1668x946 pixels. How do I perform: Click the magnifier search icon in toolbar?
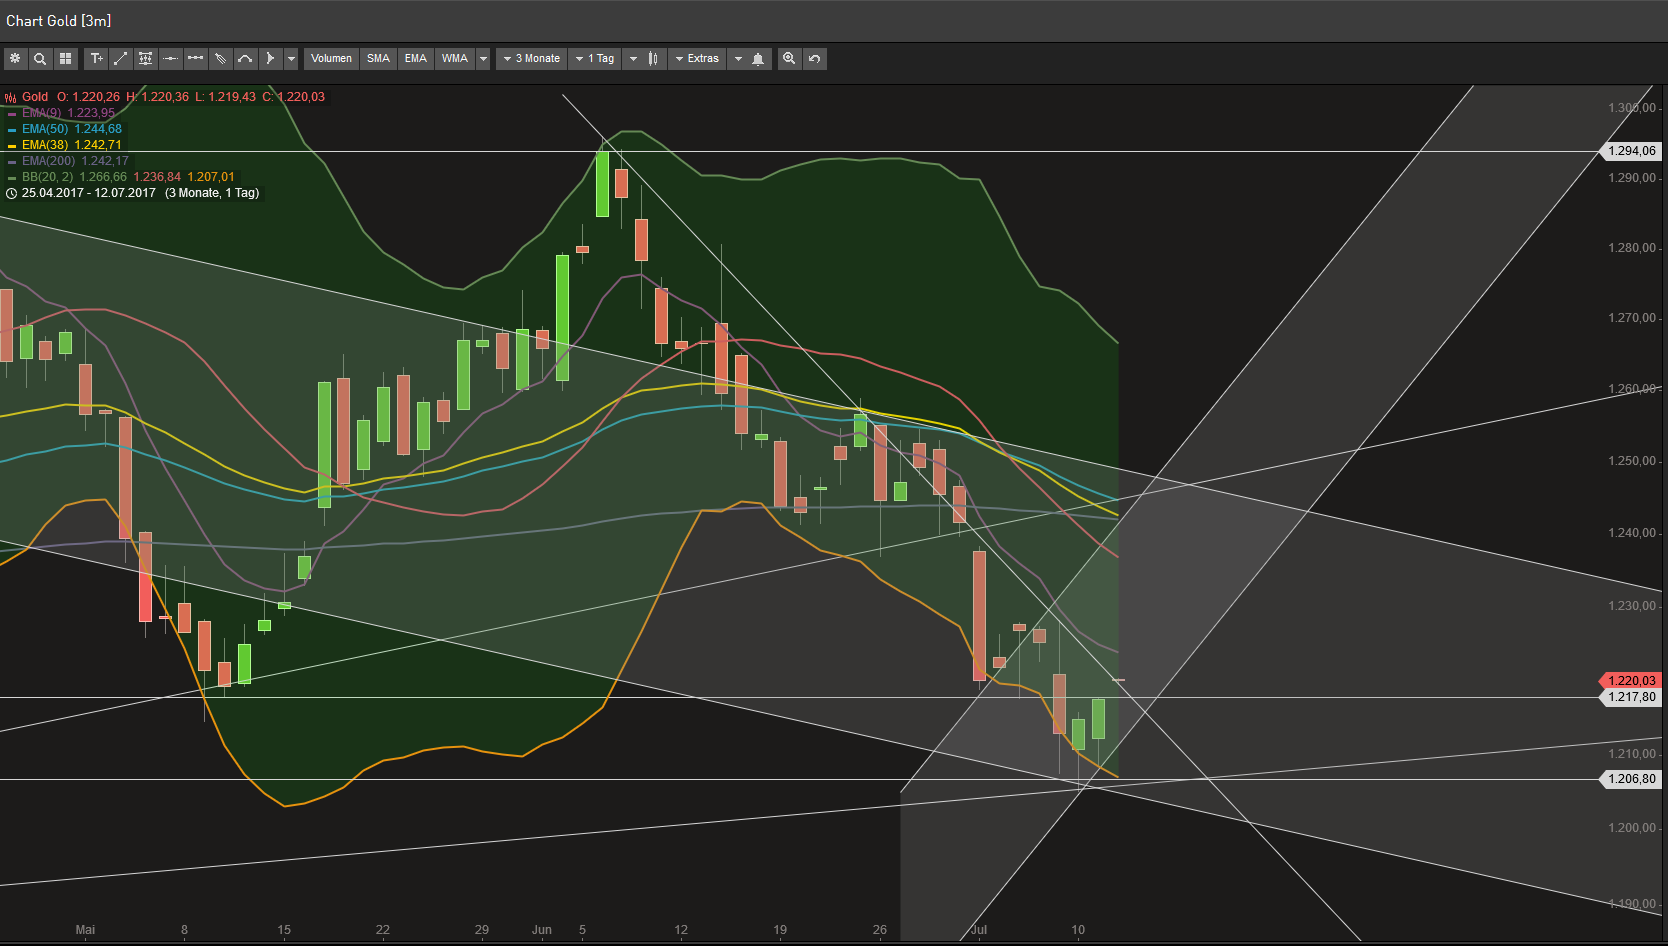point(40,59)
